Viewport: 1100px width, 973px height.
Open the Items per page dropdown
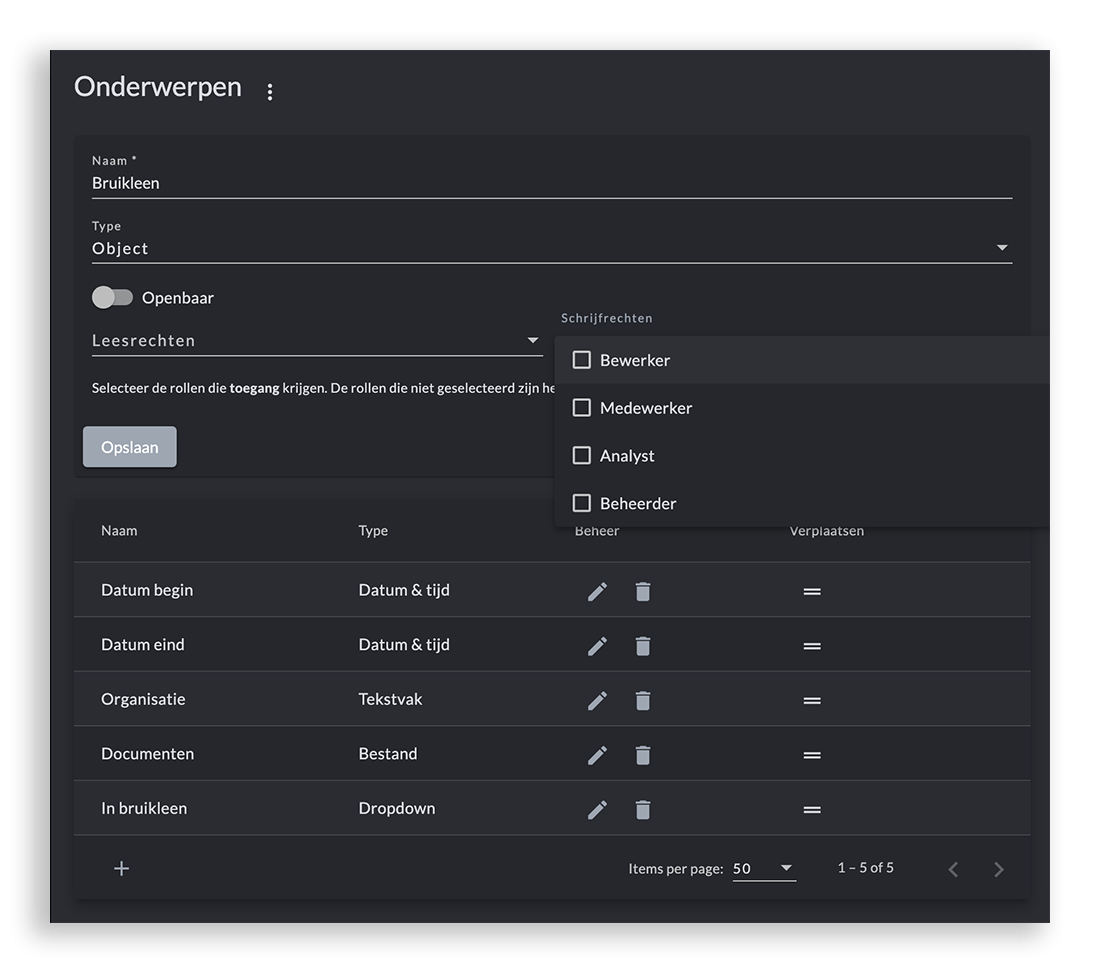764,868
